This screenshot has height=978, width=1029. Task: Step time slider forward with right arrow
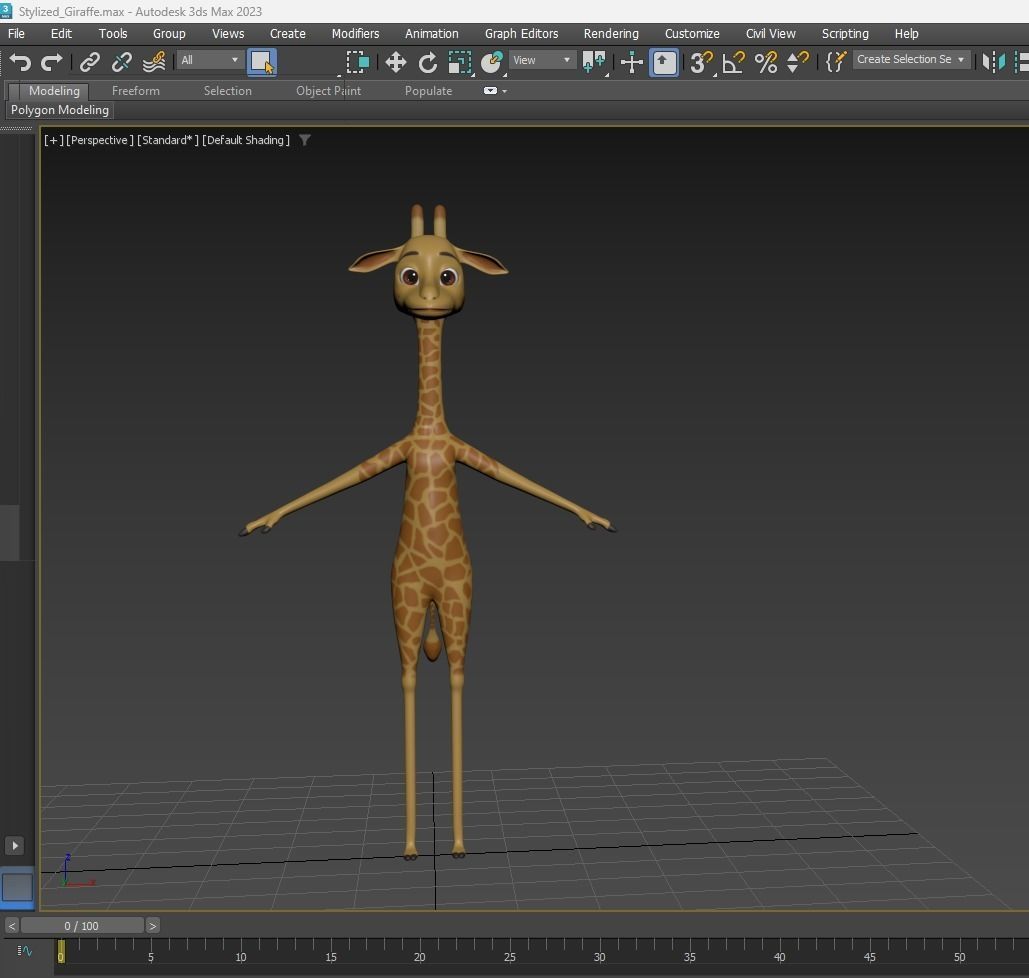(152, 925)
